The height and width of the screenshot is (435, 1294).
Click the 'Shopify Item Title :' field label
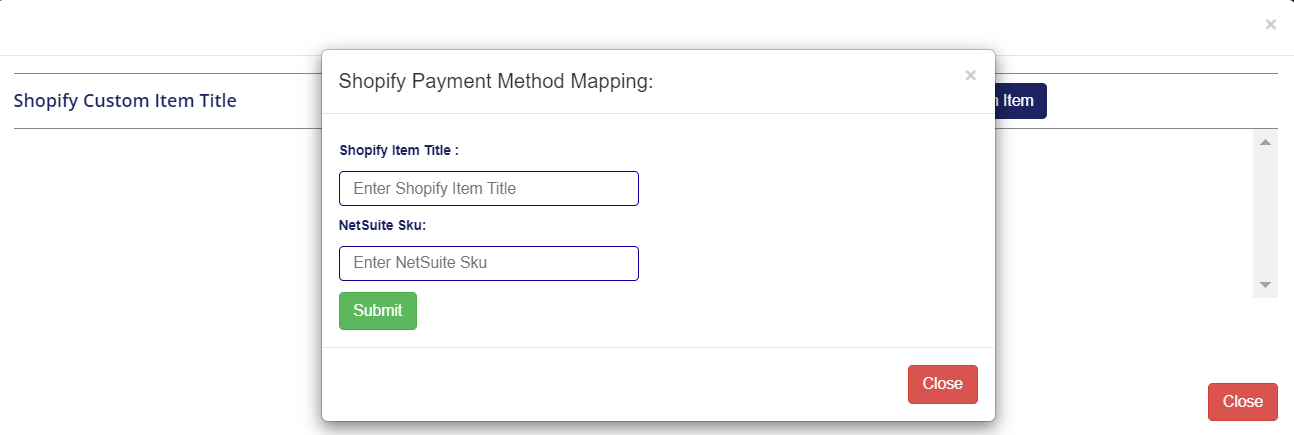pyautogui.click(x=399, y=150)
